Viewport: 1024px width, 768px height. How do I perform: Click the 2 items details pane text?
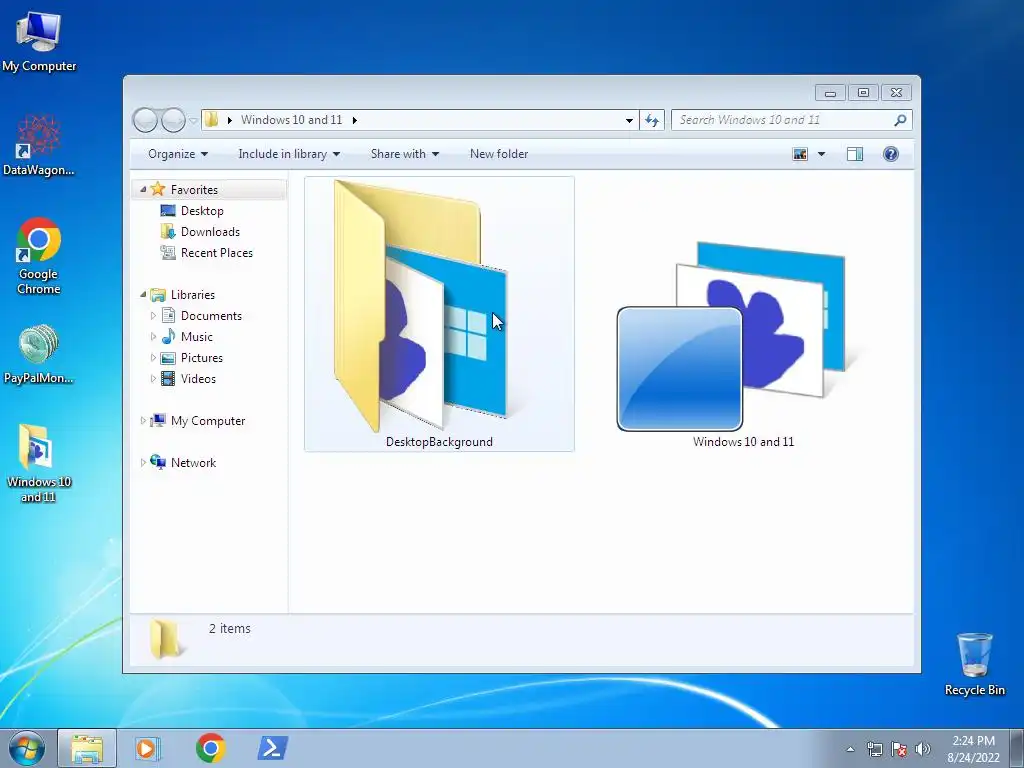point(230,628)
